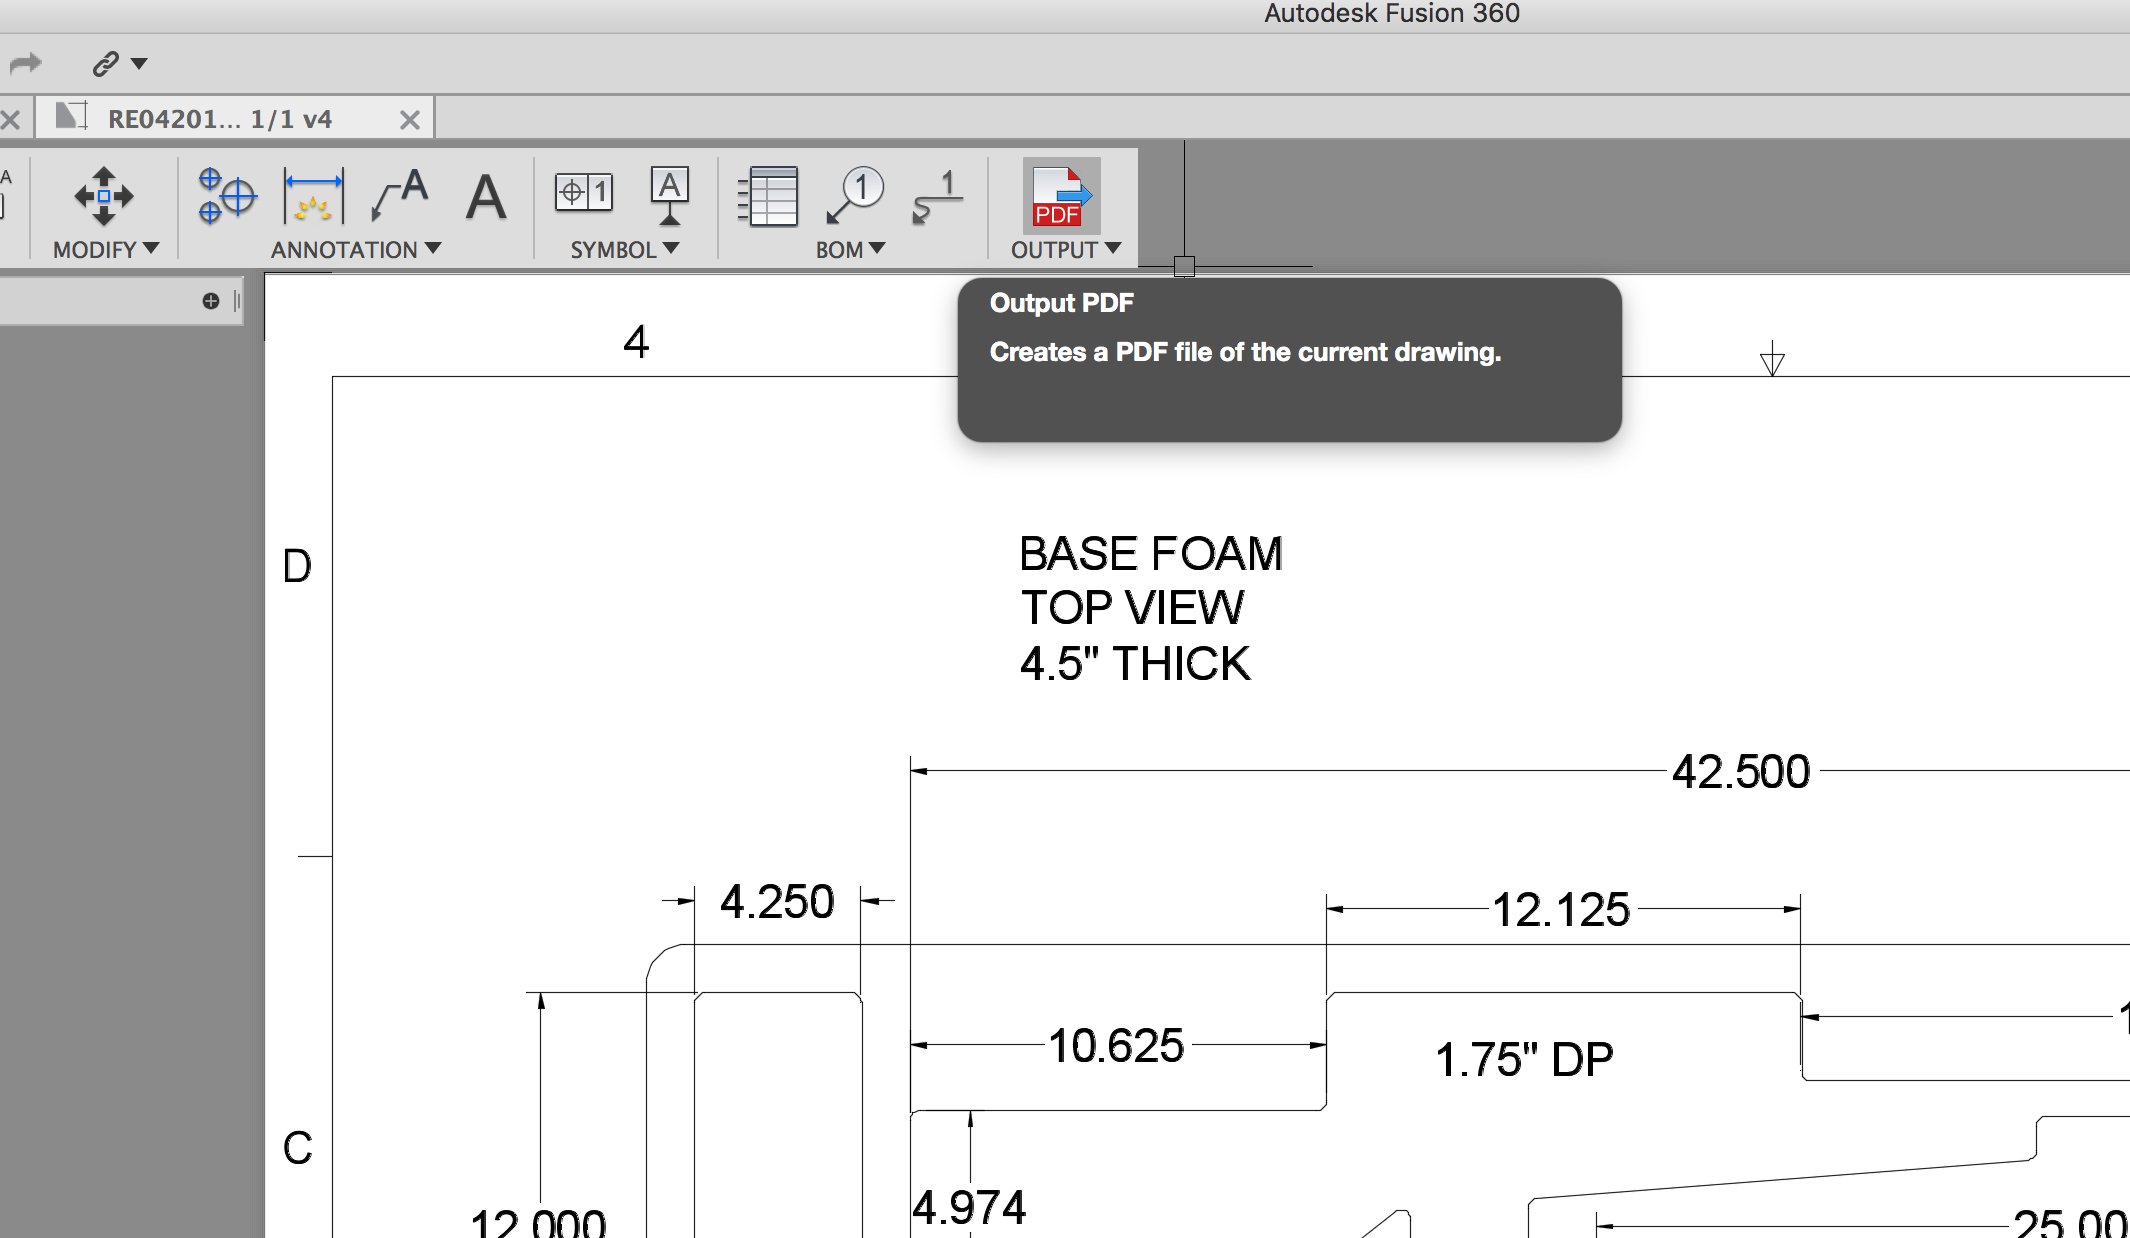2130x1238 pixels.
Task: Open the MODIFY panel dropdown
Action: [x=151, y=249]
